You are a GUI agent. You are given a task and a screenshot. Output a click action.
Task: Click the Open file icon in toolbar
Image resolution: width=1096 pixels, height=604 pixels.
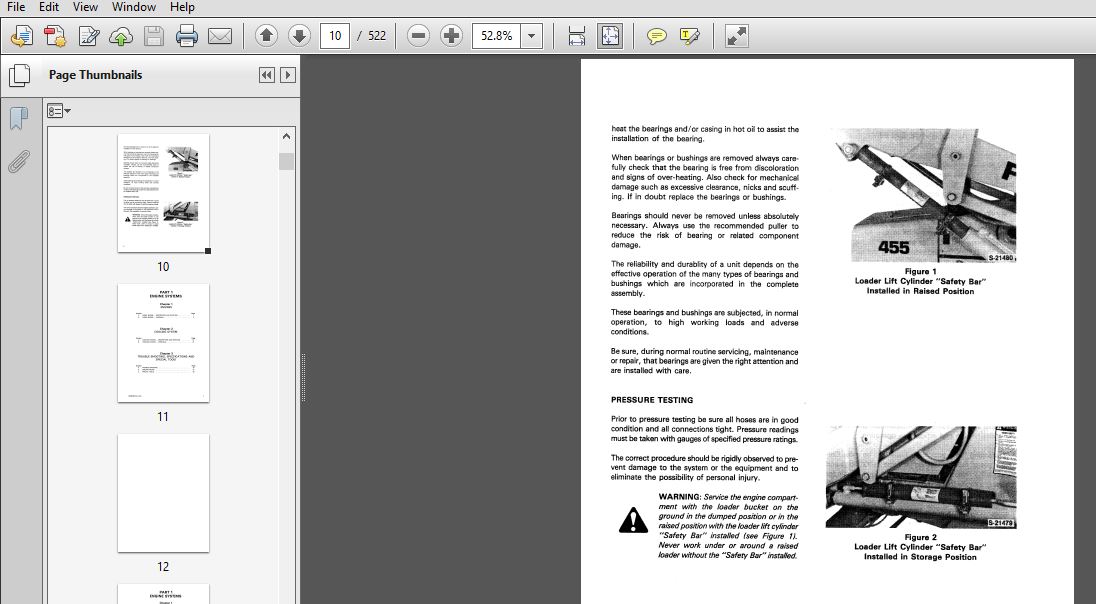click(22, 36)
